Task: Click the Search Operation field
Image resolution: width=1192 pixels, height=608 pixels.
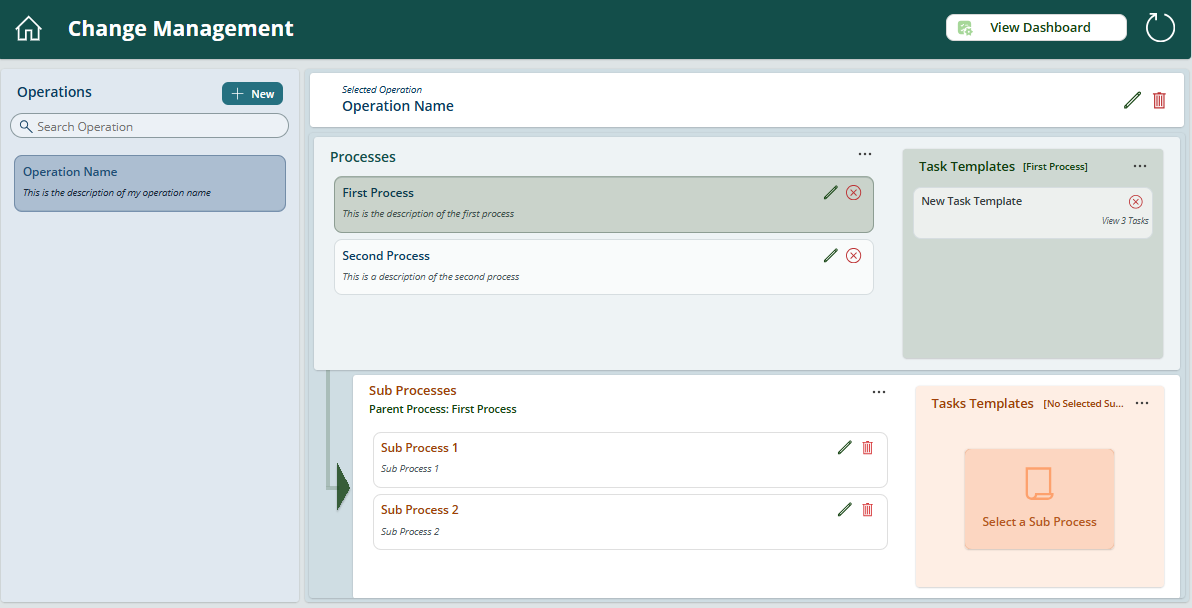Action: tap(150, 126)
